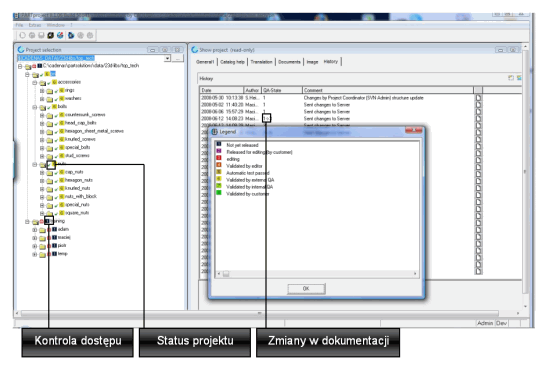Click the yellow status square beside accessories
Screen dimensions: 550x376
coord(54,82)
